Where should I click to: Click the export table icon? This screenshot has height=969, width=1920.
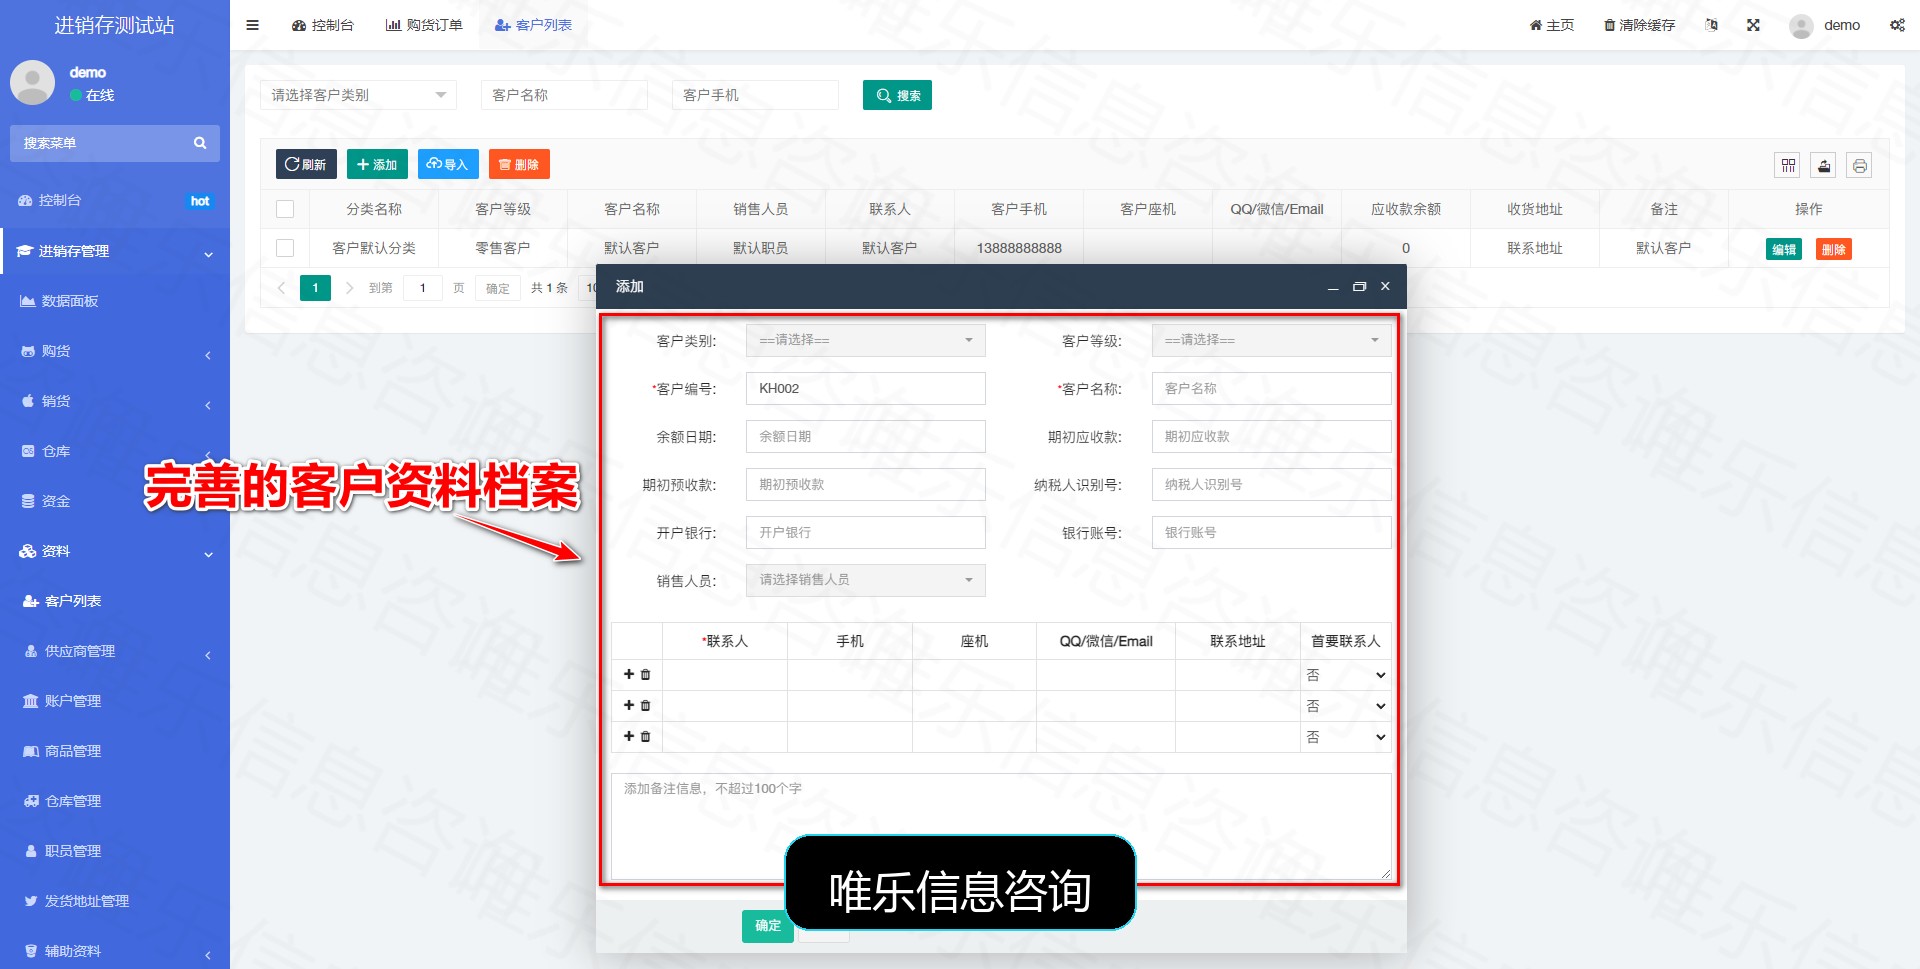coord(1824,165)
